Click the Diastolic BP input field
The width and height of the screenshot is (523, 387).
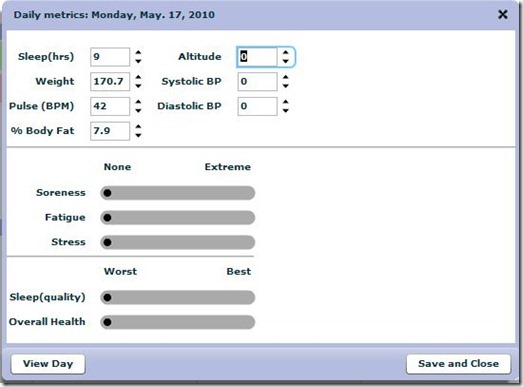coord(257,106)
